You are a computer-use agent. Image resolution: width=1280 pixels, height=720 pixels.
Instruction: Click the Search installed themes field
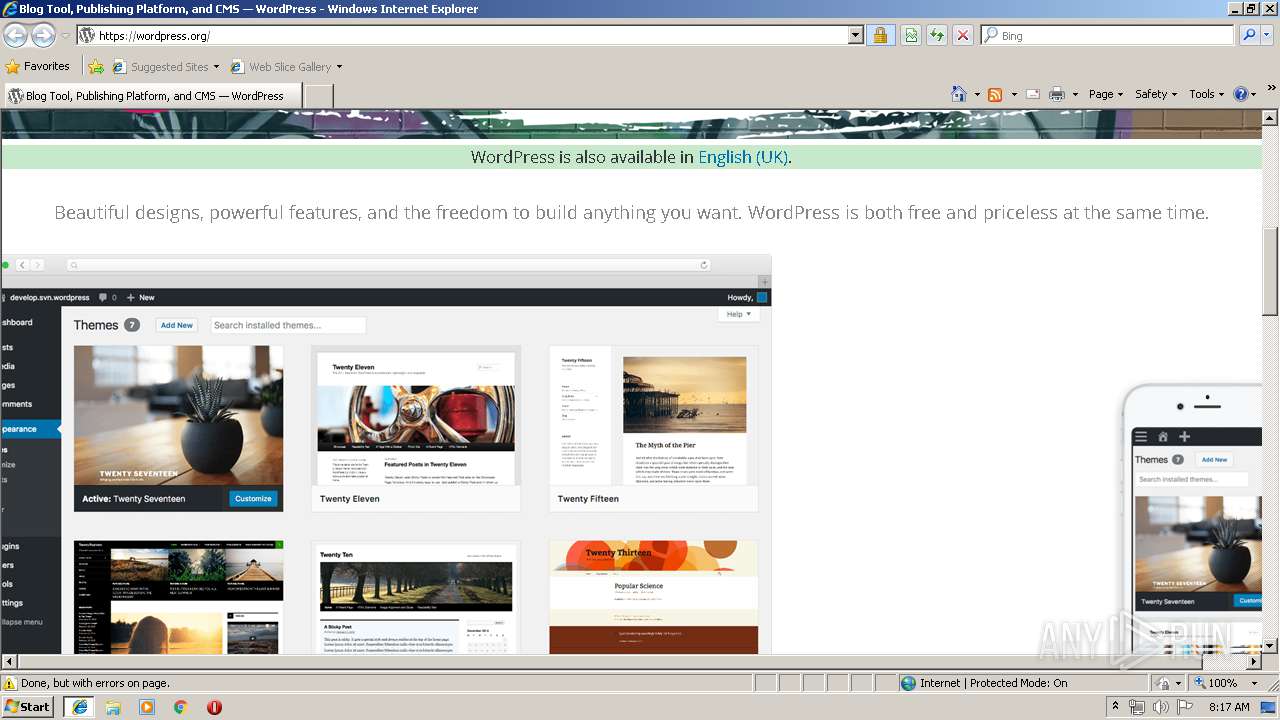point(288,325)
